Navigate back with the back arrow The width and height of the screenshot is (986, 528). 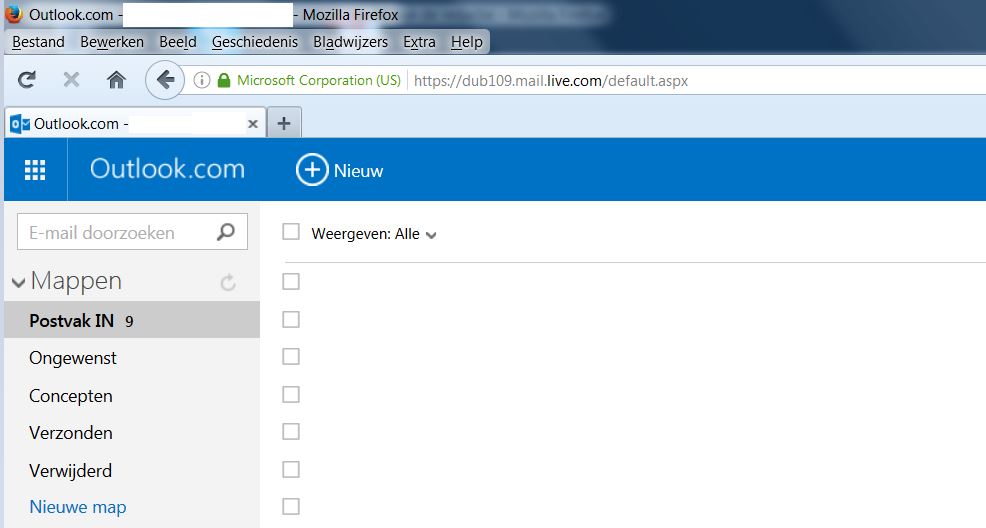click(165, 80)
